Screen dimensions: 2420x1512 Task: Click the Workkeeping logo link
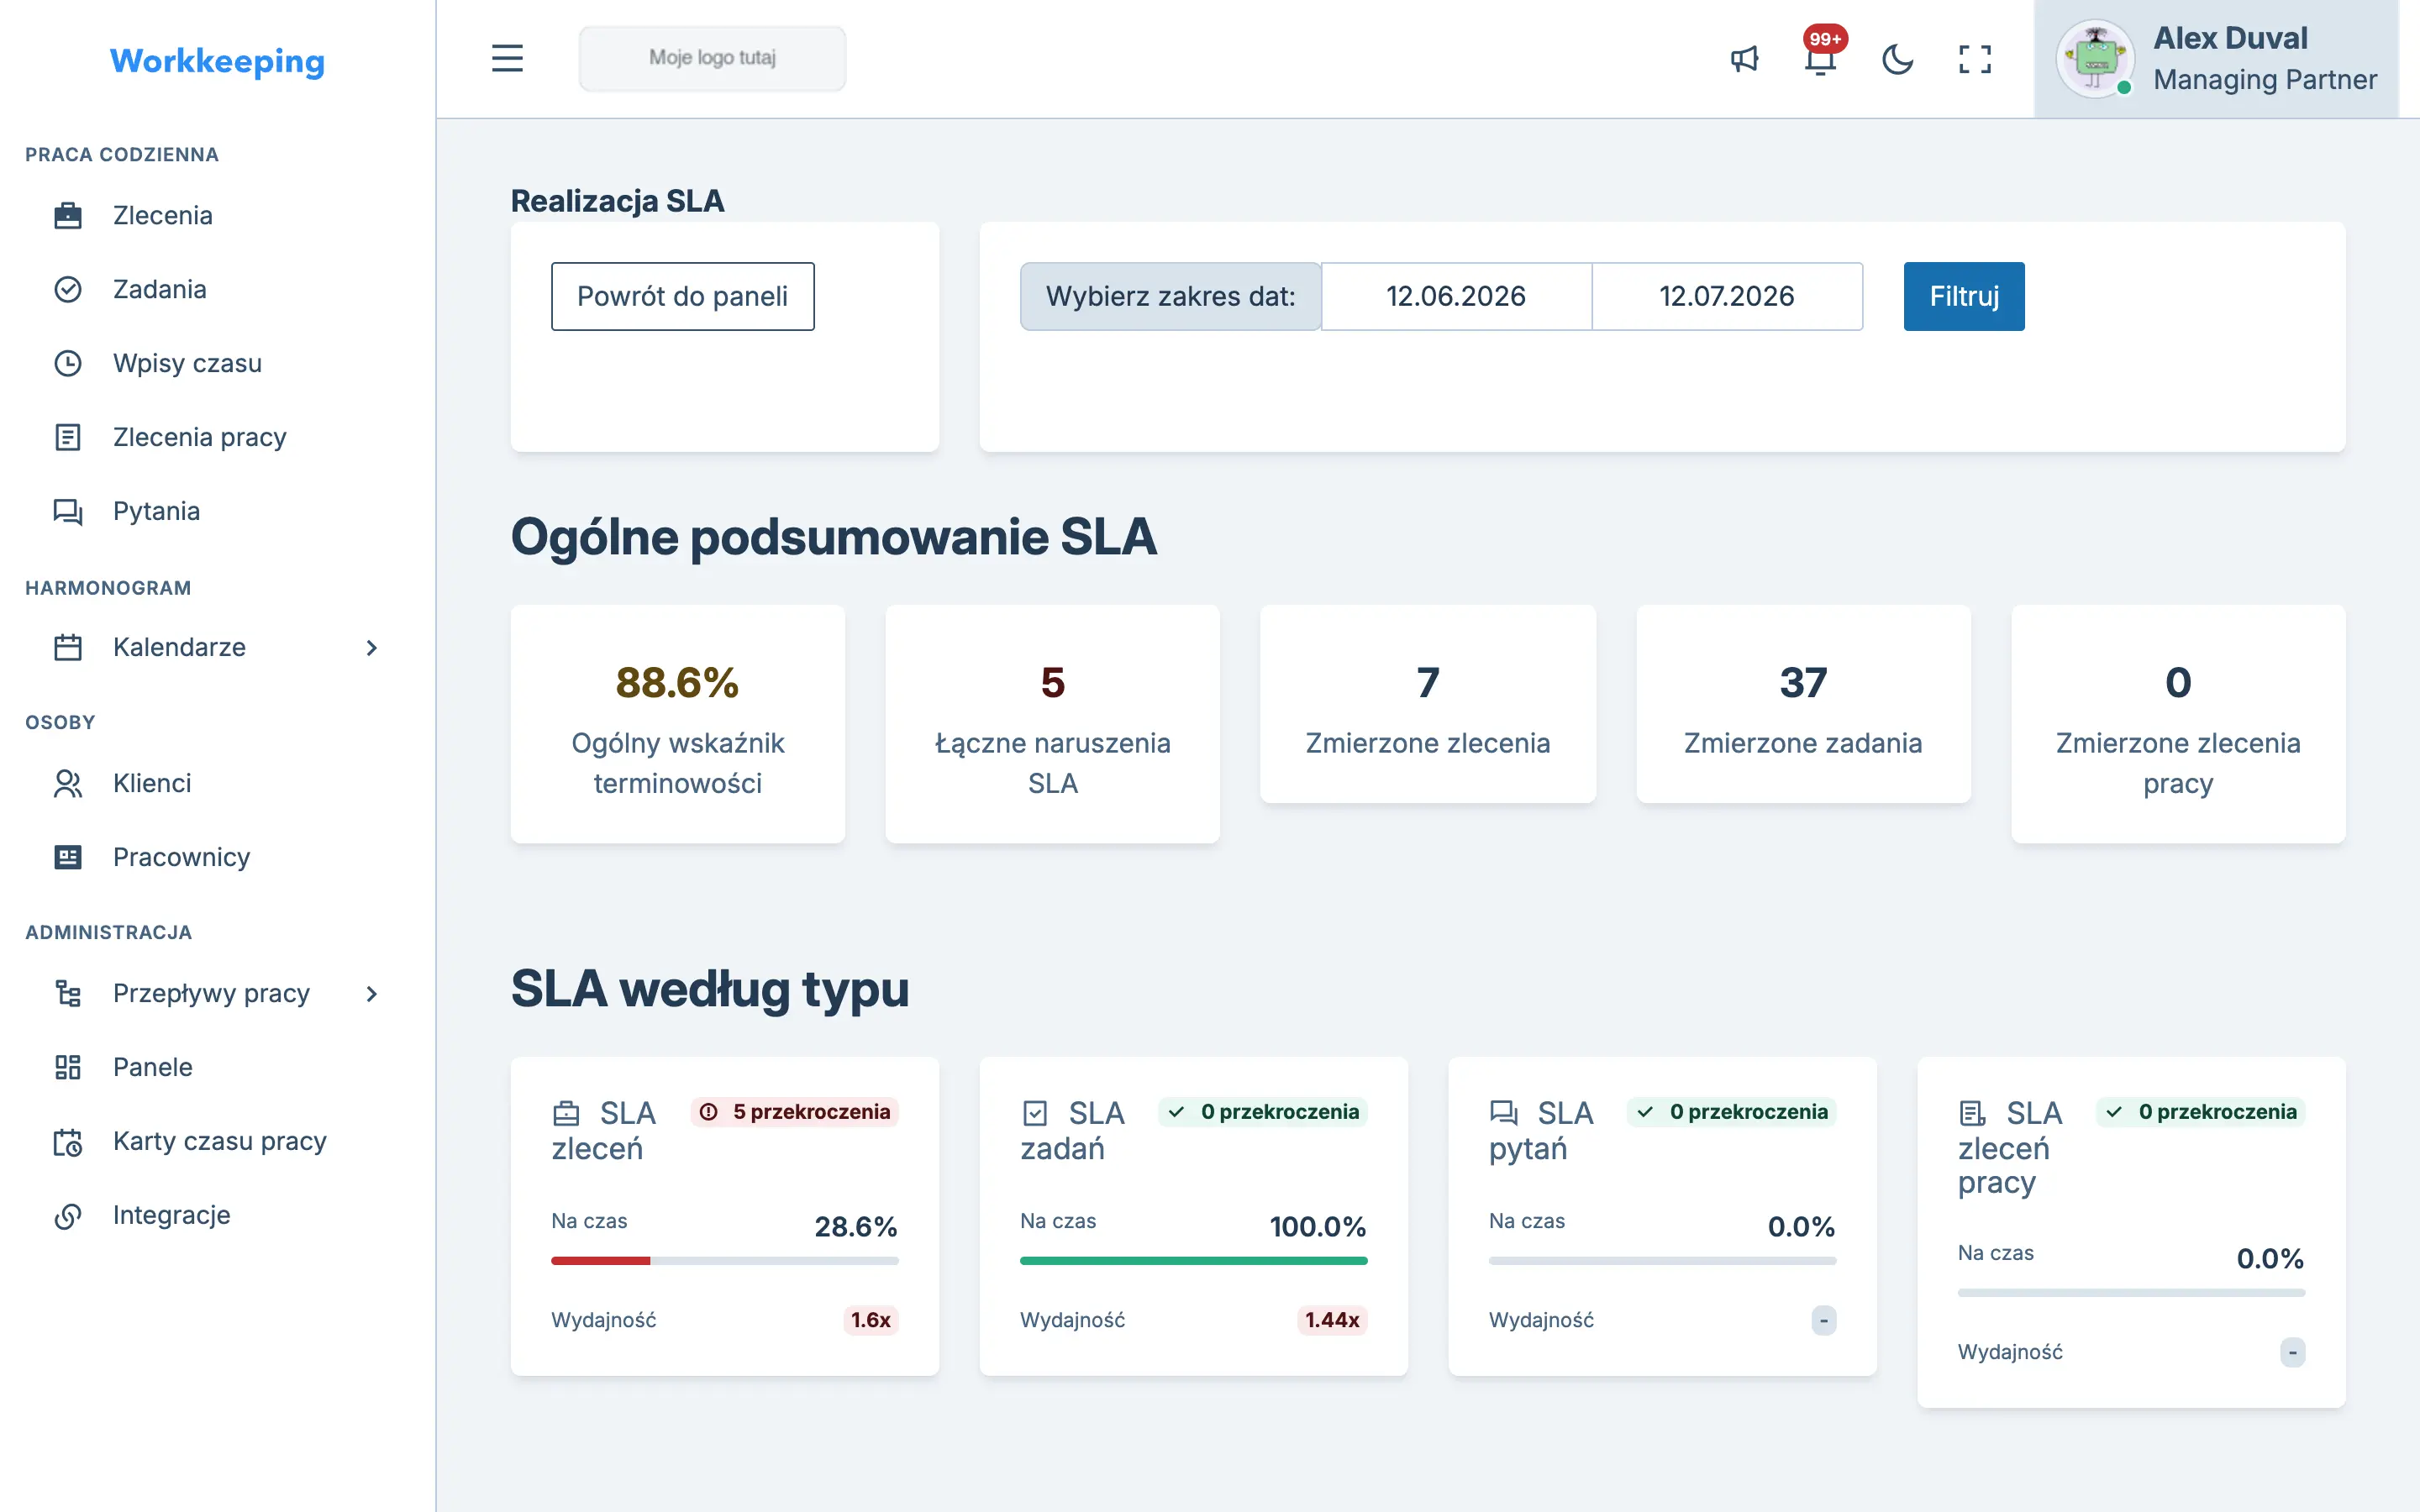click(x=217, y=61)
